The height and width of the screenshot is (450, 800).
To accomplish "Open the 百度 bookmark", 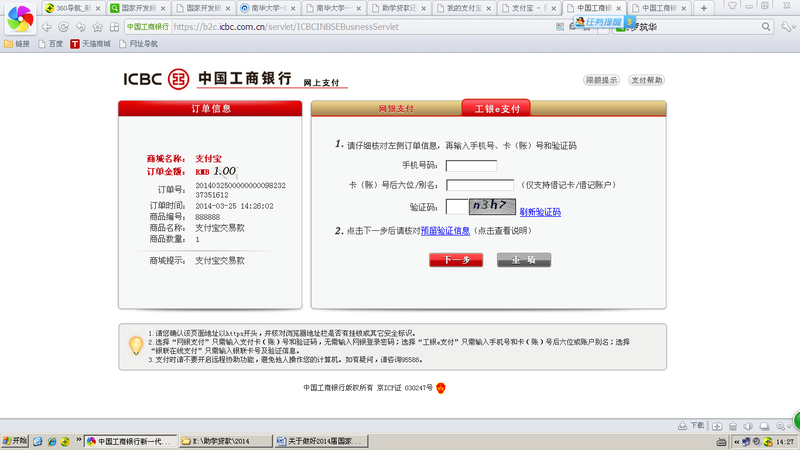I will [51, 44].
